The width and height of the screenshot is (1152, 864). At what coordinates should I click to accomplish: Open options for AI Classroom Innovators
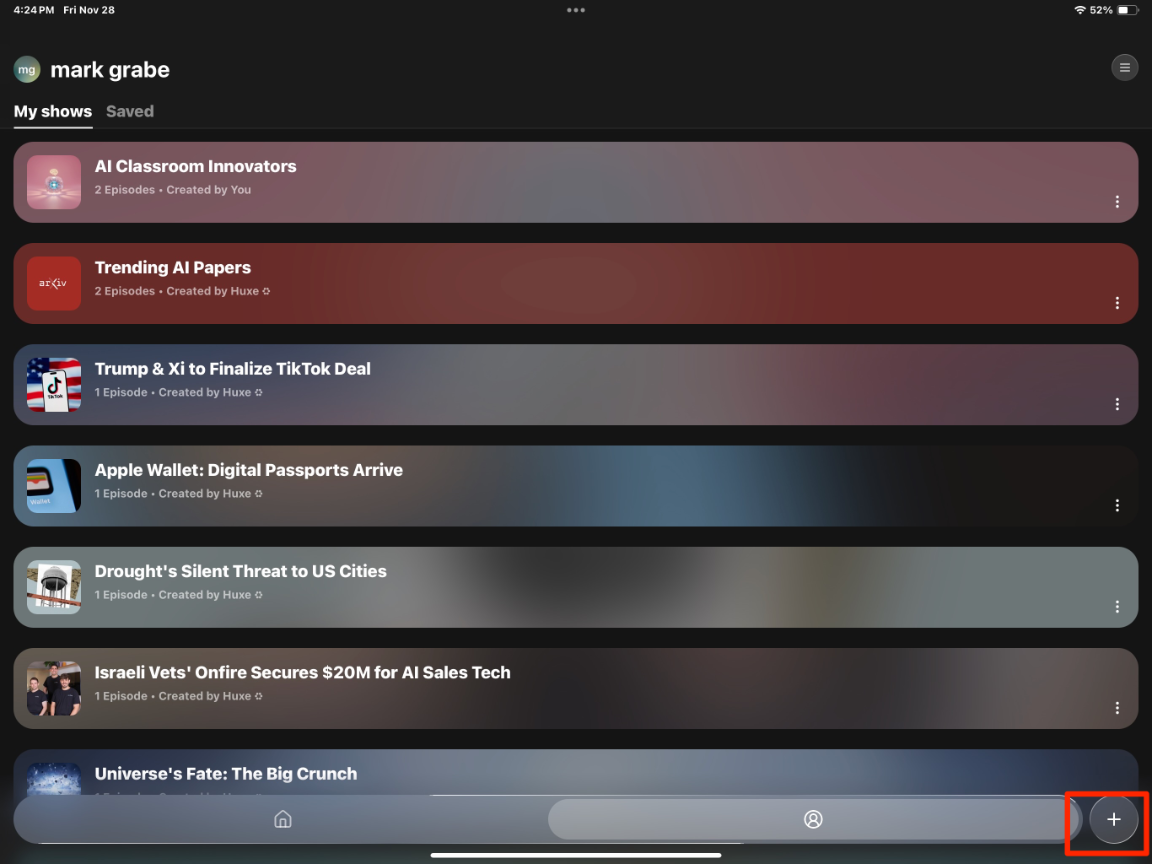(1117, 202)
